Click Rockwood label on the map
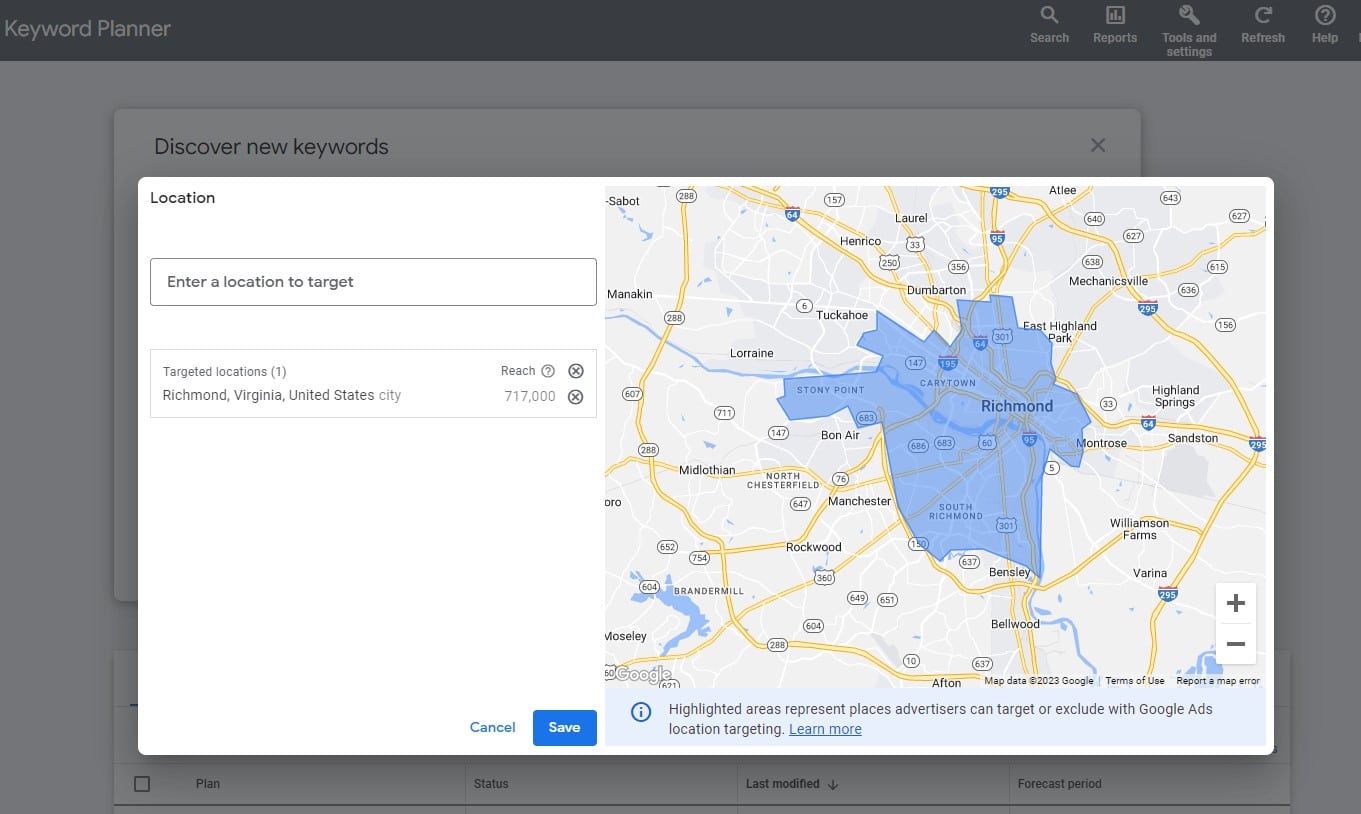This screenshot has width=1361, height=814. point(814,547)
